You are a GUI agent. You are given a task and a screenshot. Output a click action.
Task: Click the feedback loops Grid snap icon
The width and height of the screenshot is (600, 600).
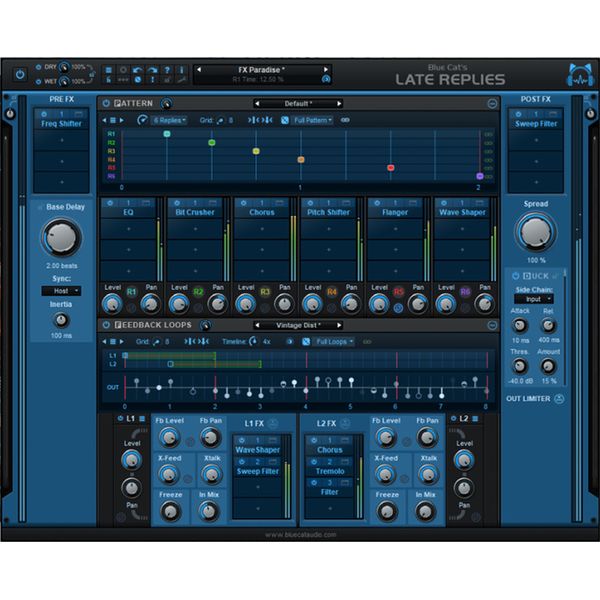click(x=156, y=342)
